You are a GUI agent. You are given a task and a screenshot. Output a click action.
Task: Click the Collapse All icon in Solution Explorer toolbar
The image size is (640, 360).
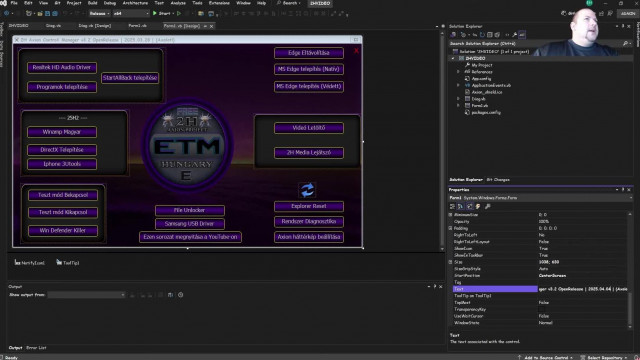click(x=490, y=35)
